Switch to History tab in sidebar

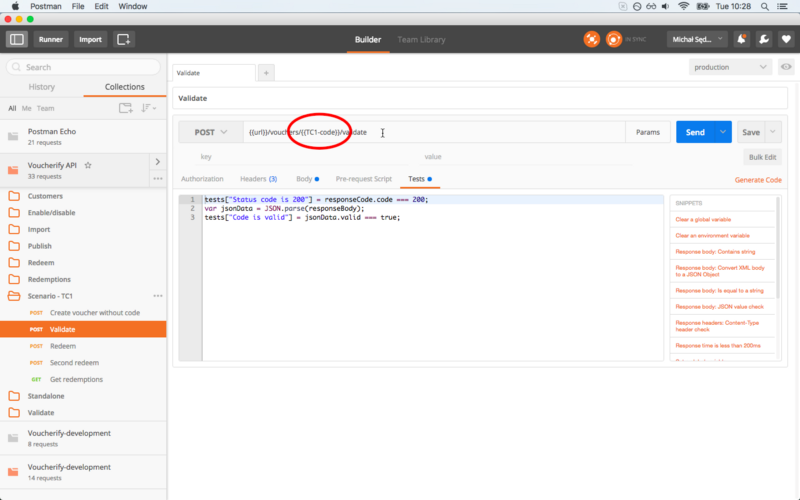(x=42, y=87)
